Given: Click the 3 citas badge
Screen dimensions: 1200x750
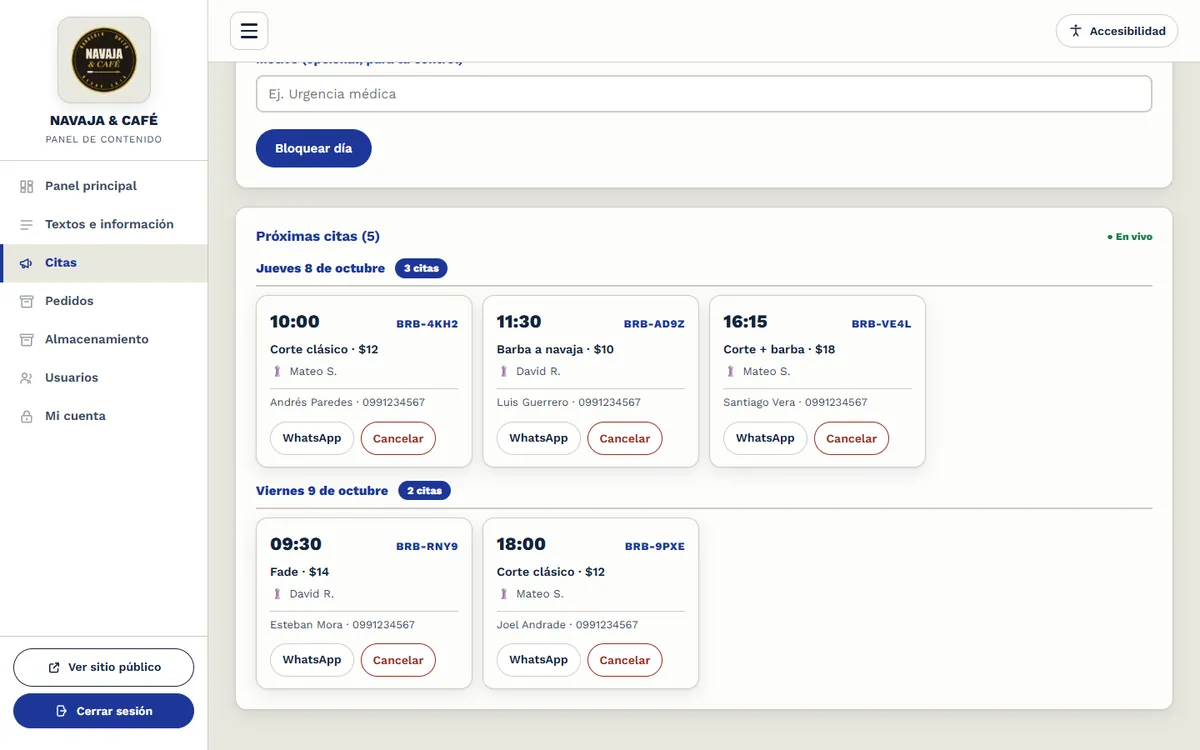Looking at the screenshot, I should click(421, 268).
